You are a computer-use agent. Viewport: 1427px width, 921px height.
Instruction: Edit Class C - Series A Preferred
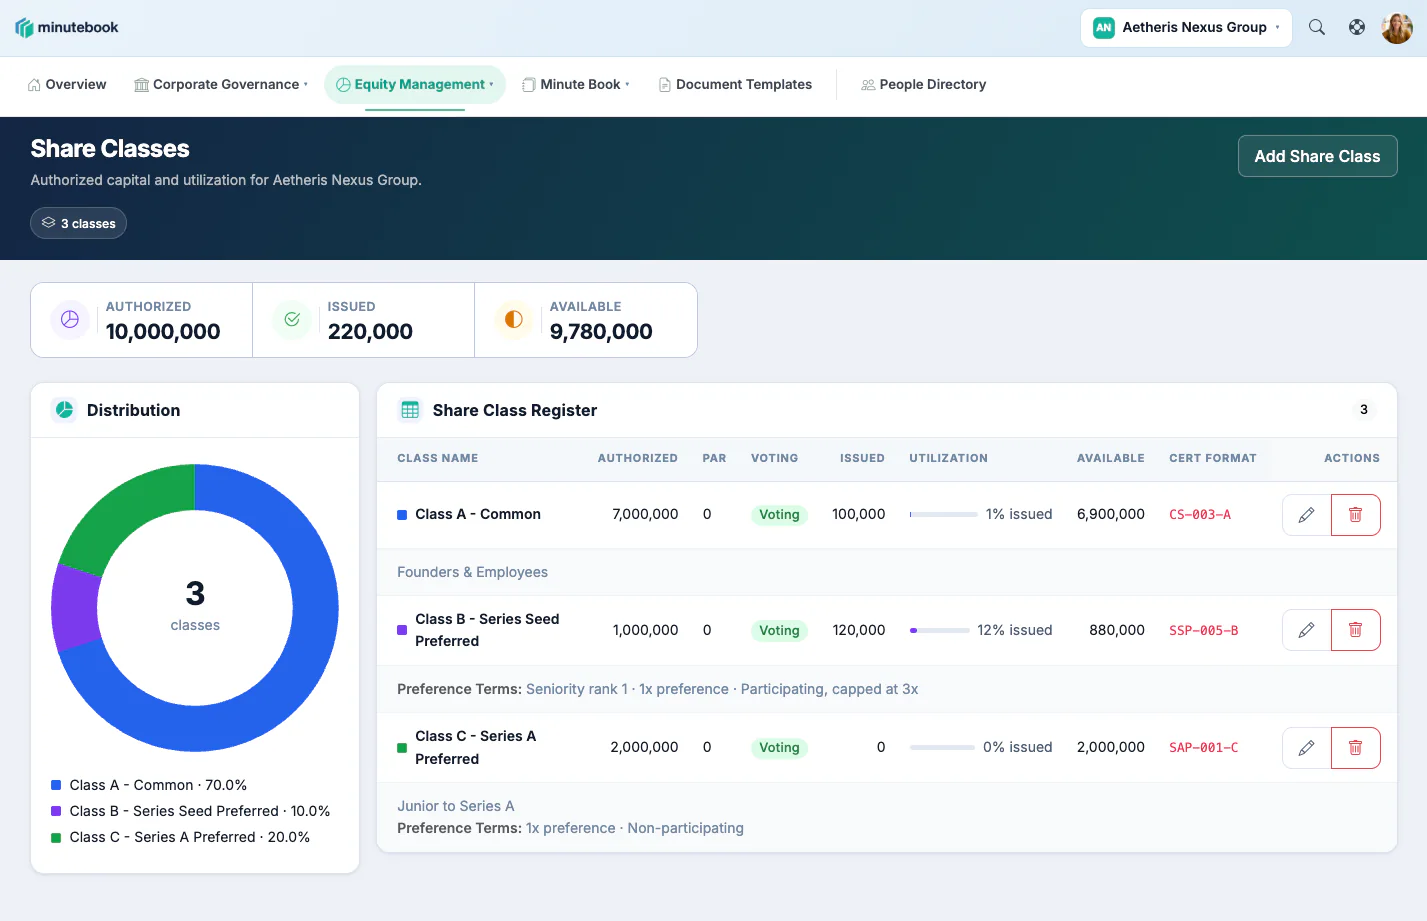[1306, 748]
